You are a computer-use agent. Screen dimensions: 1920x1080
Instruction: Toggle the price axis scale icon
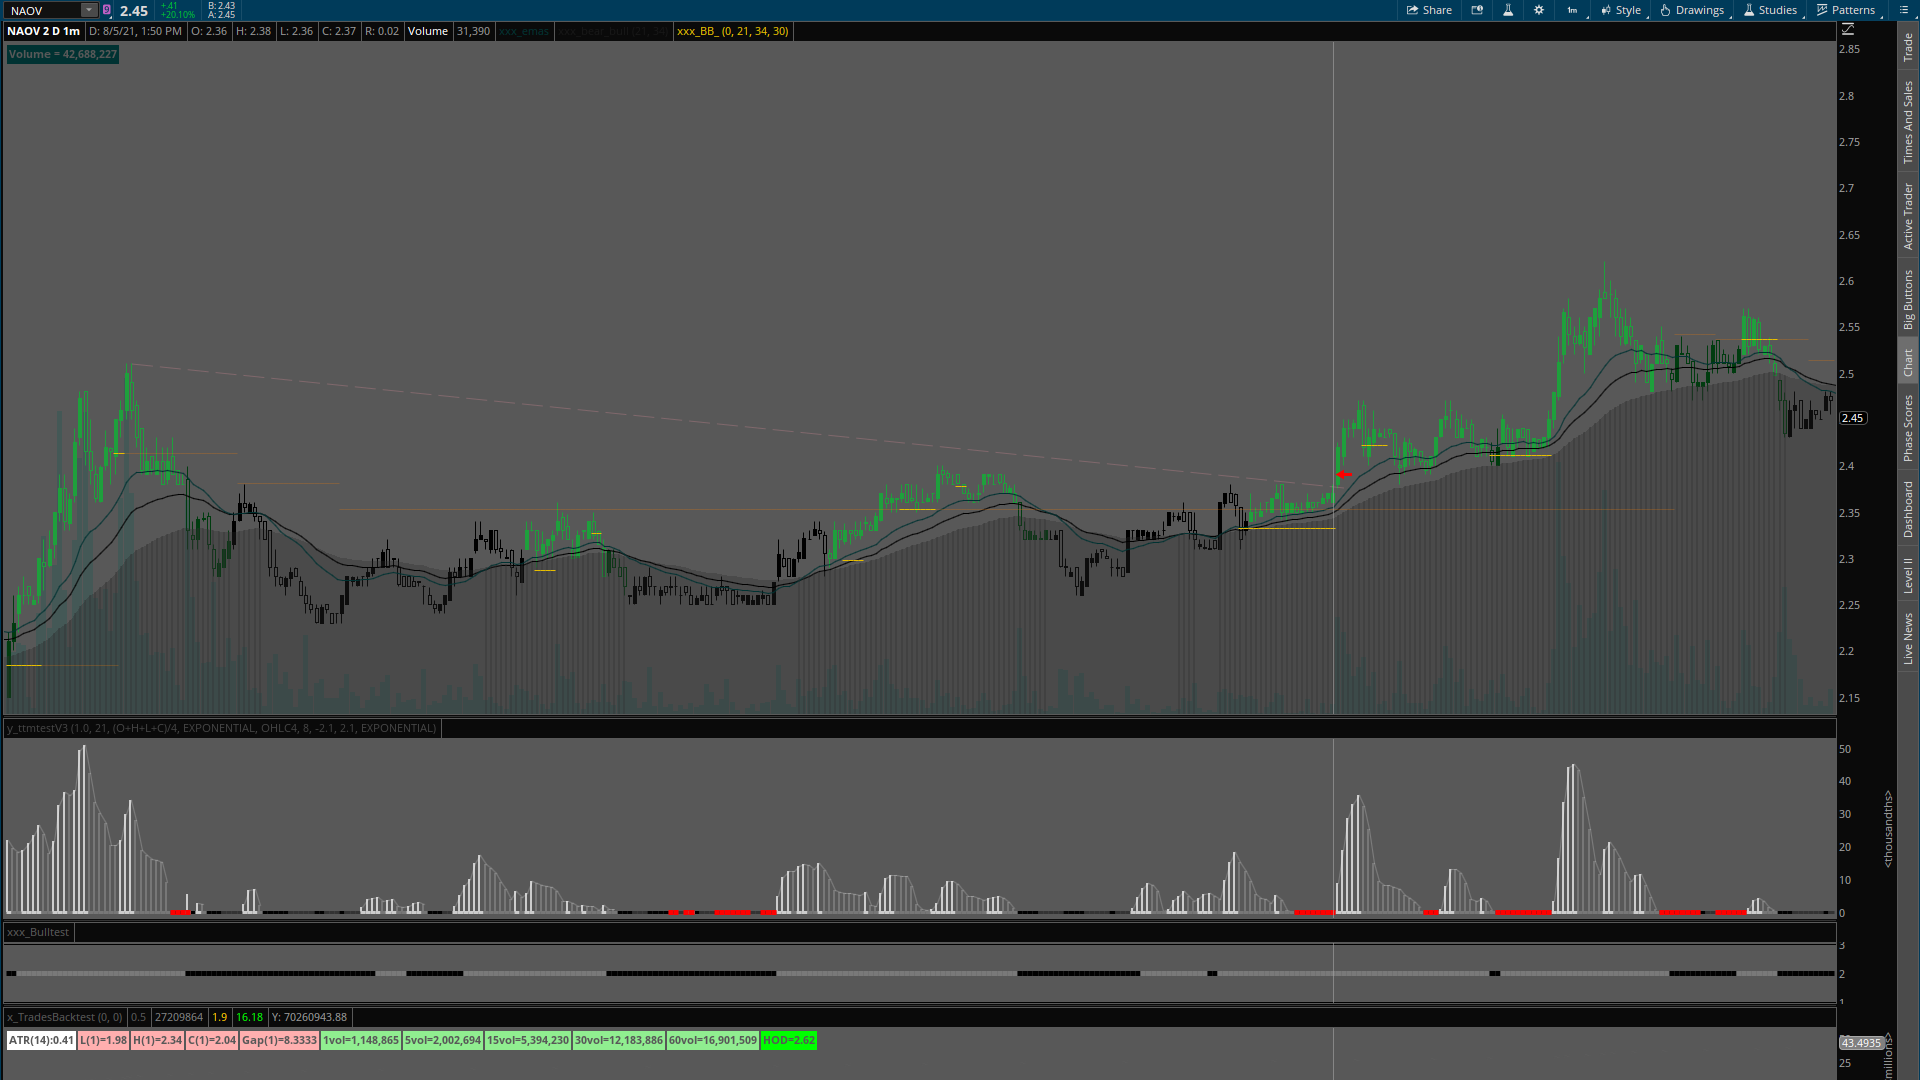1848,30
